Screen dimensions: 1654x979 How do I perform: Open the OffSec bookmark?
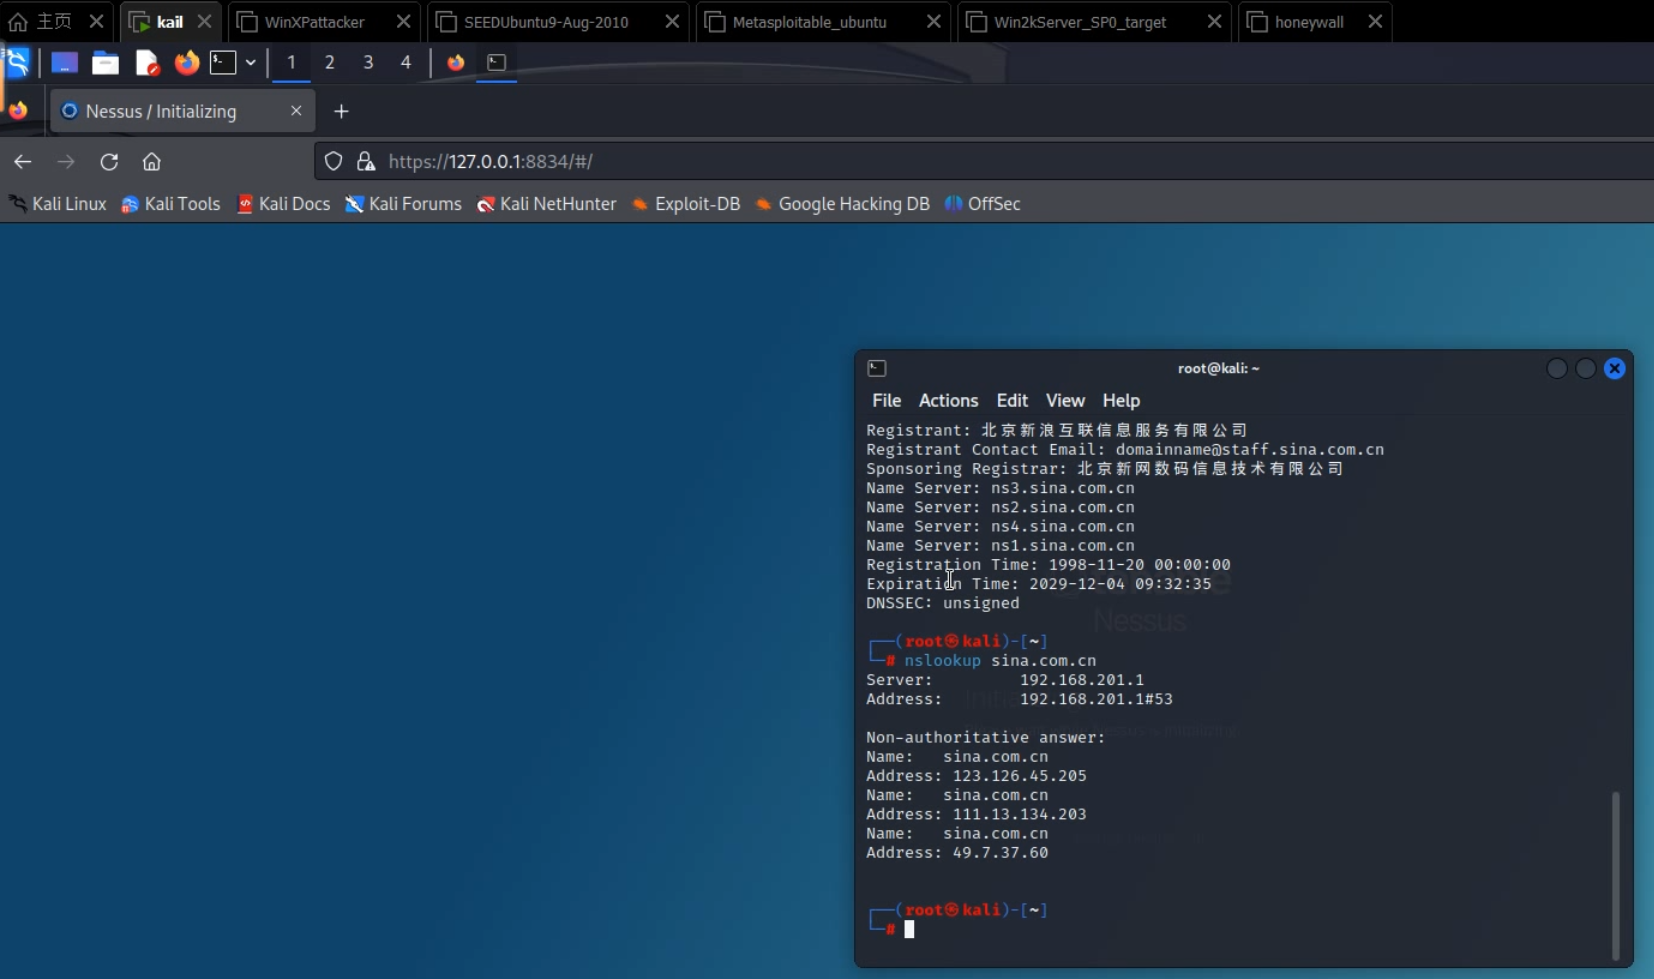983,204
